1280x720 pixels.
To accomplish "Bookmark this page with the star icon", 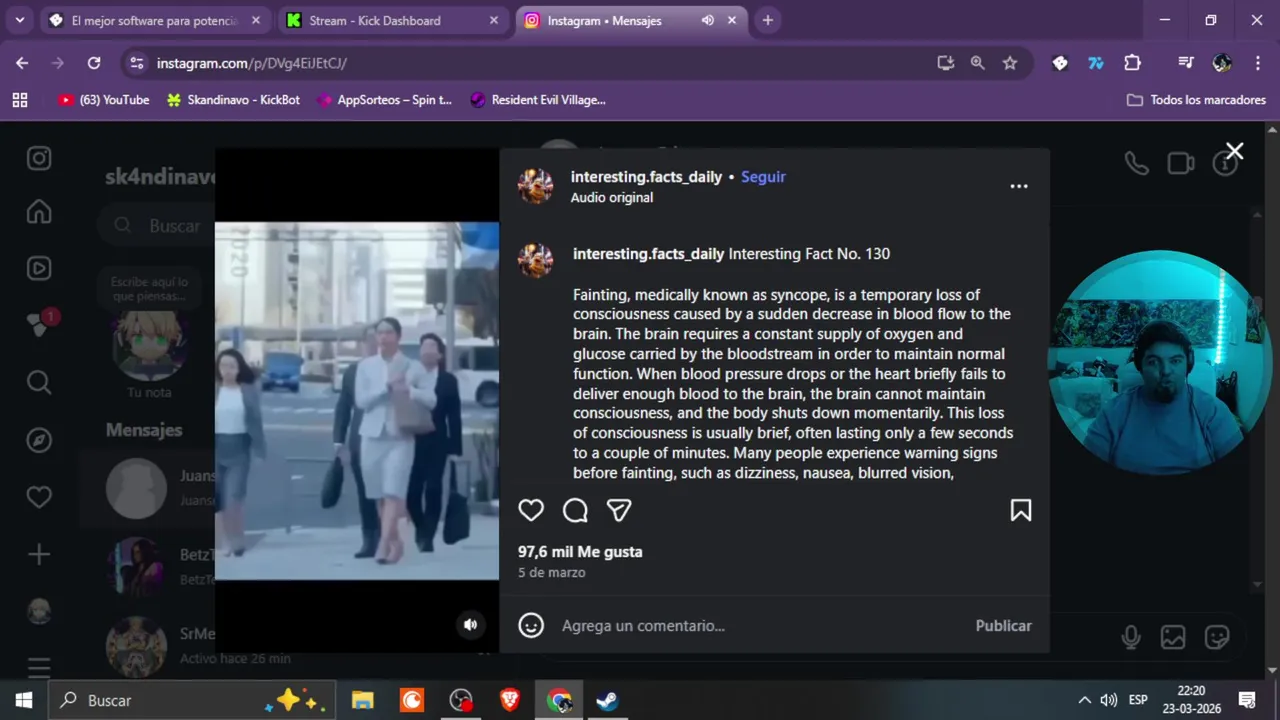I will pos(1010,63).
